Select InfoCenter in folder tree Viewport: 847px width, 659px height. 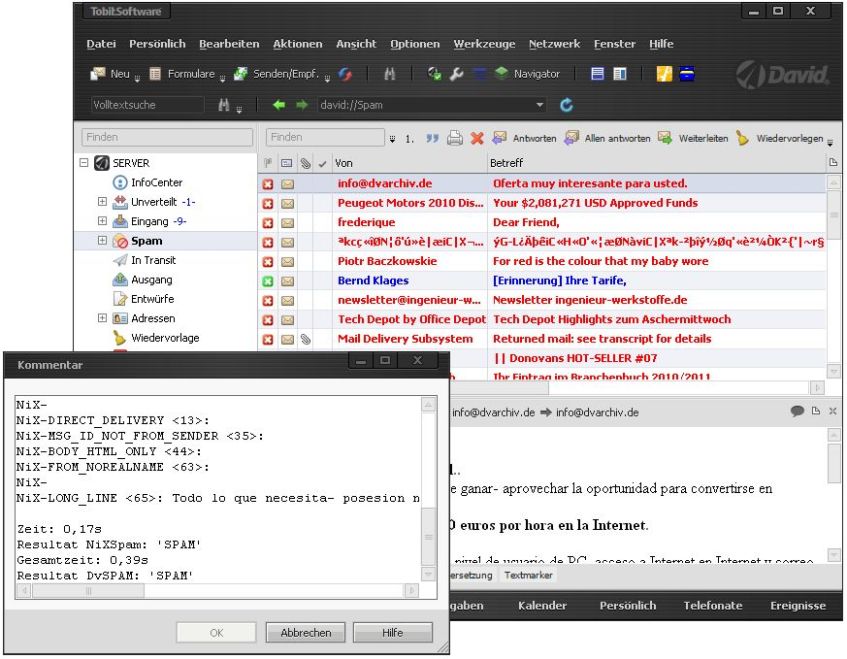157,183
